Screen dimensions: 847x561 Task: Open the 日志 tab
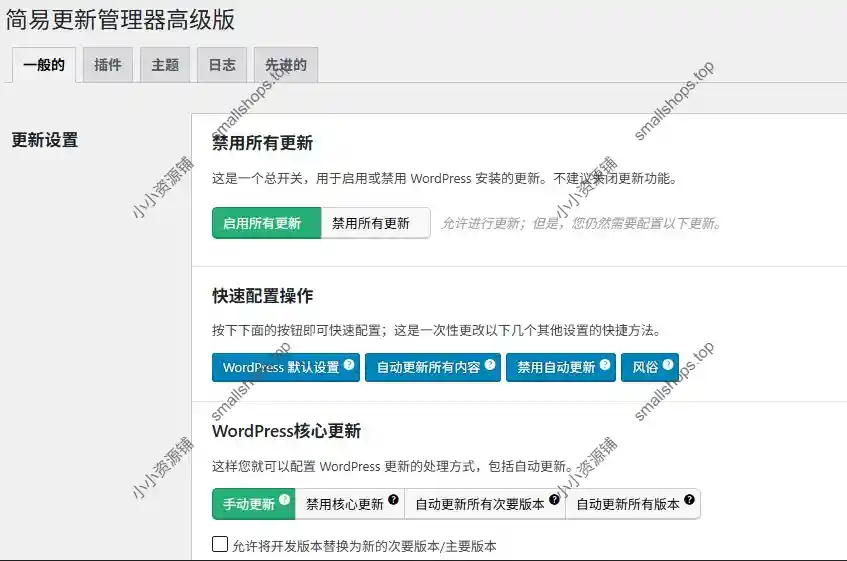pyautogui.click(x=222, y=65)
